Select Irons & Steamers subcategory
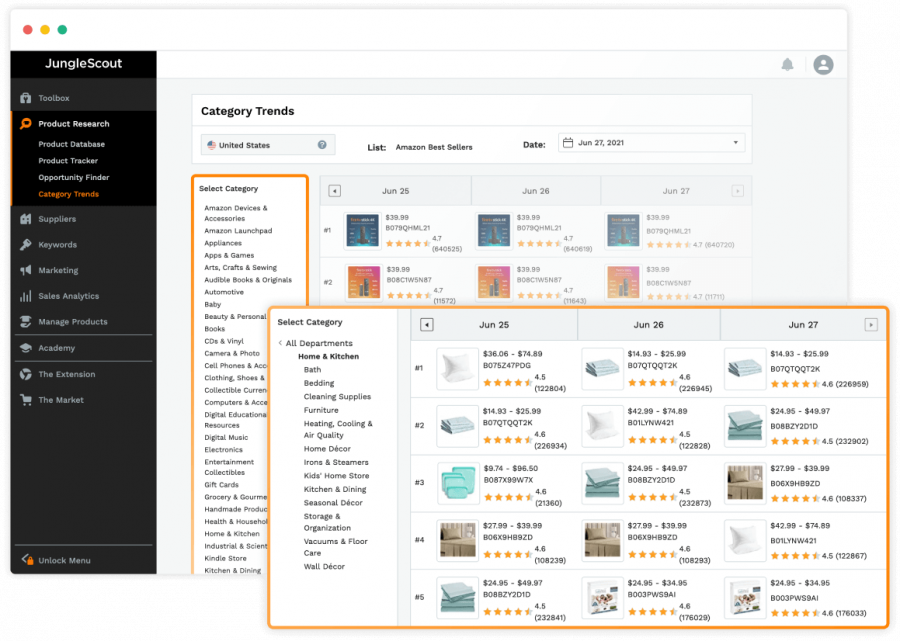This screenshot has height=641, width=900. click(x=336, y=463)
